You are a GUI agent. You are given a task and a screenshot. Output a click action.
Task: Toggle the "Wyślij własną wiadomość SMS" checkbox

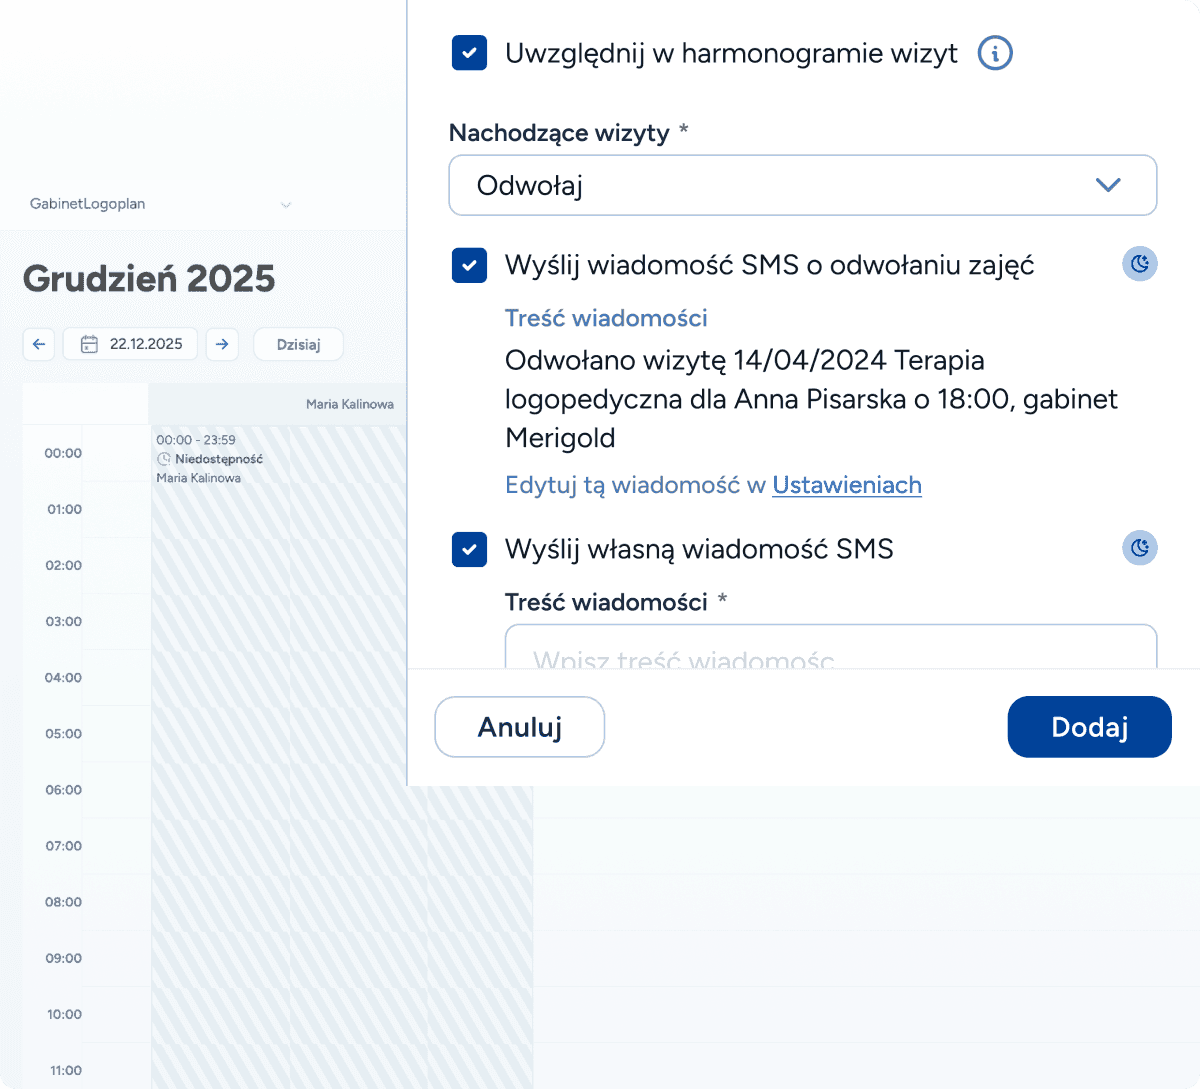pos(469,549)
